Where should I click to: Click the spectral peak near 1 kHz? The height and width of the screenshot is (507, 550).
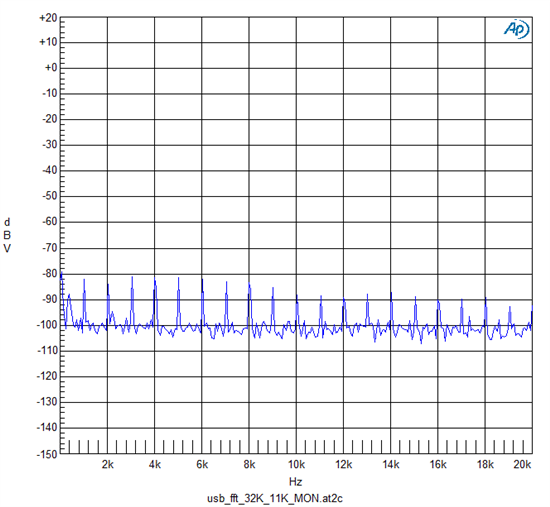84,280
